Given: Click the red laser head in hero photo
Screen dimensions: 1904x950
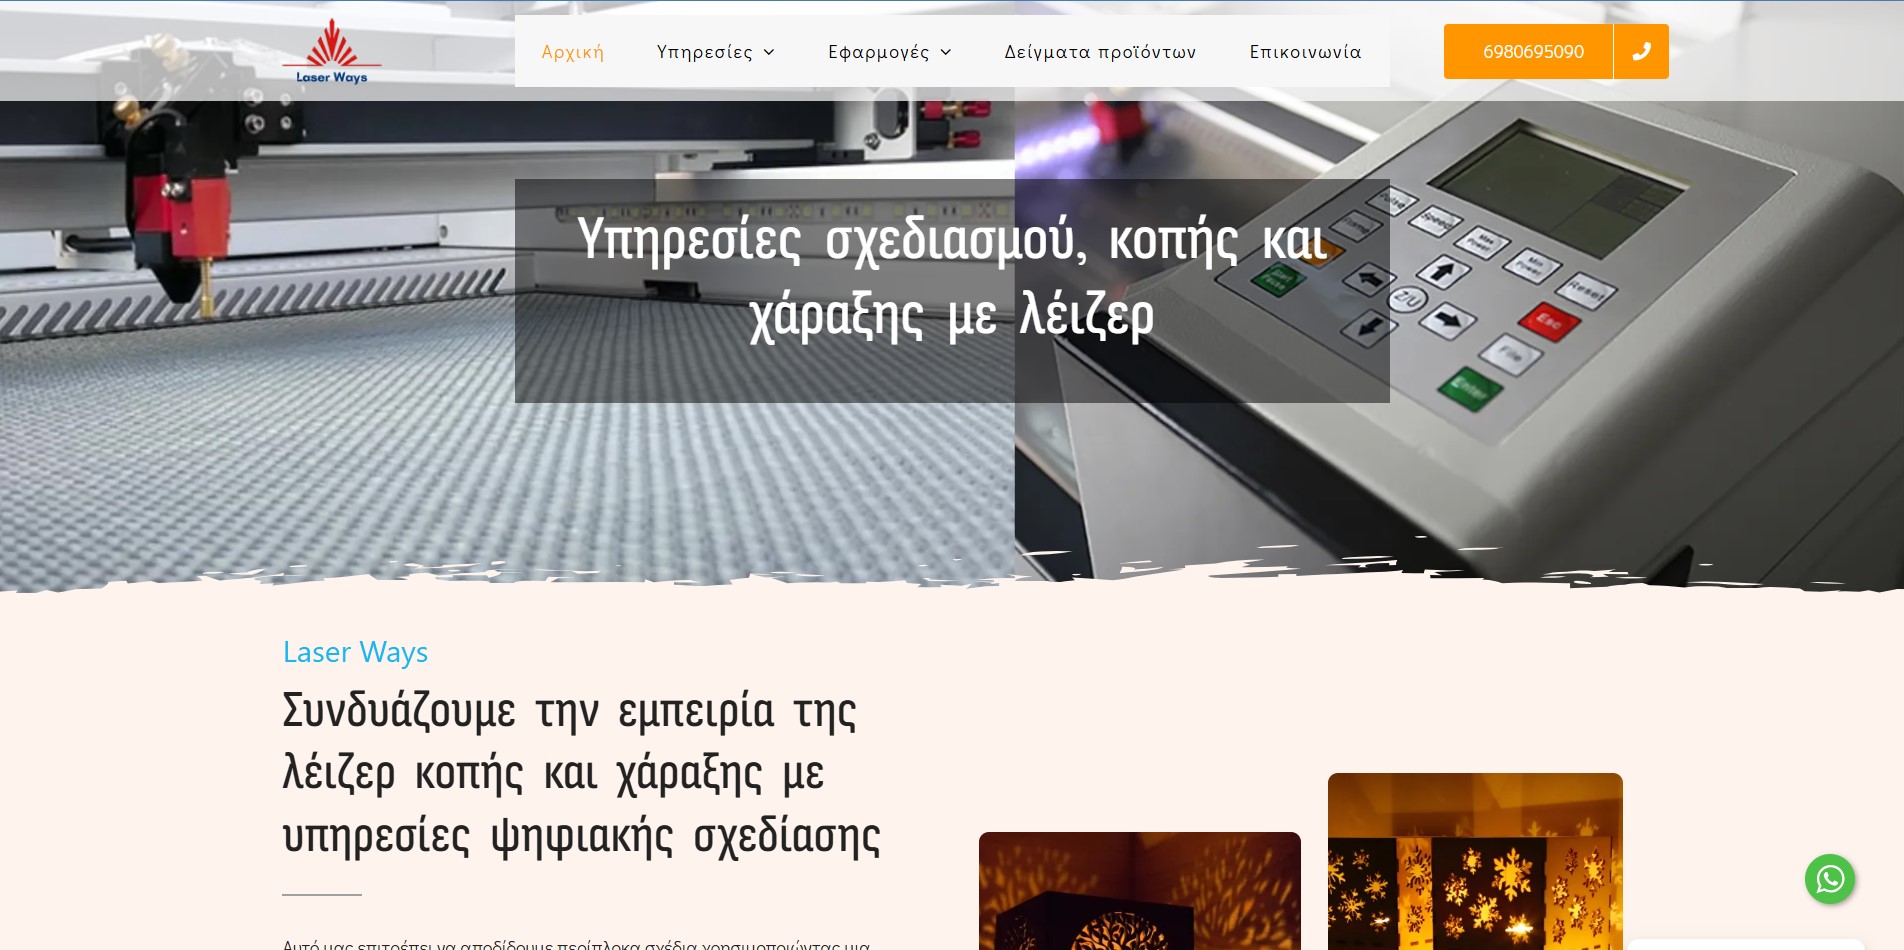Looking at the screenshot, I should pos(182,211).
